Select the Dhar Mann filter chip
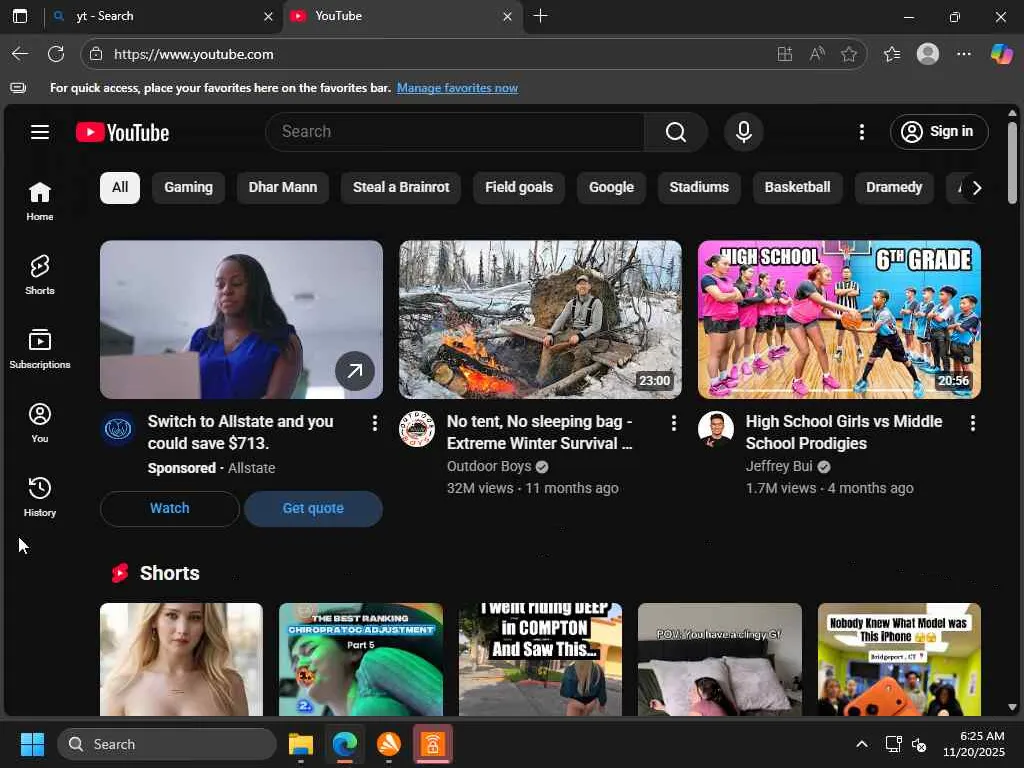Viewport: 1024px width, 768px height. (283, 188)
